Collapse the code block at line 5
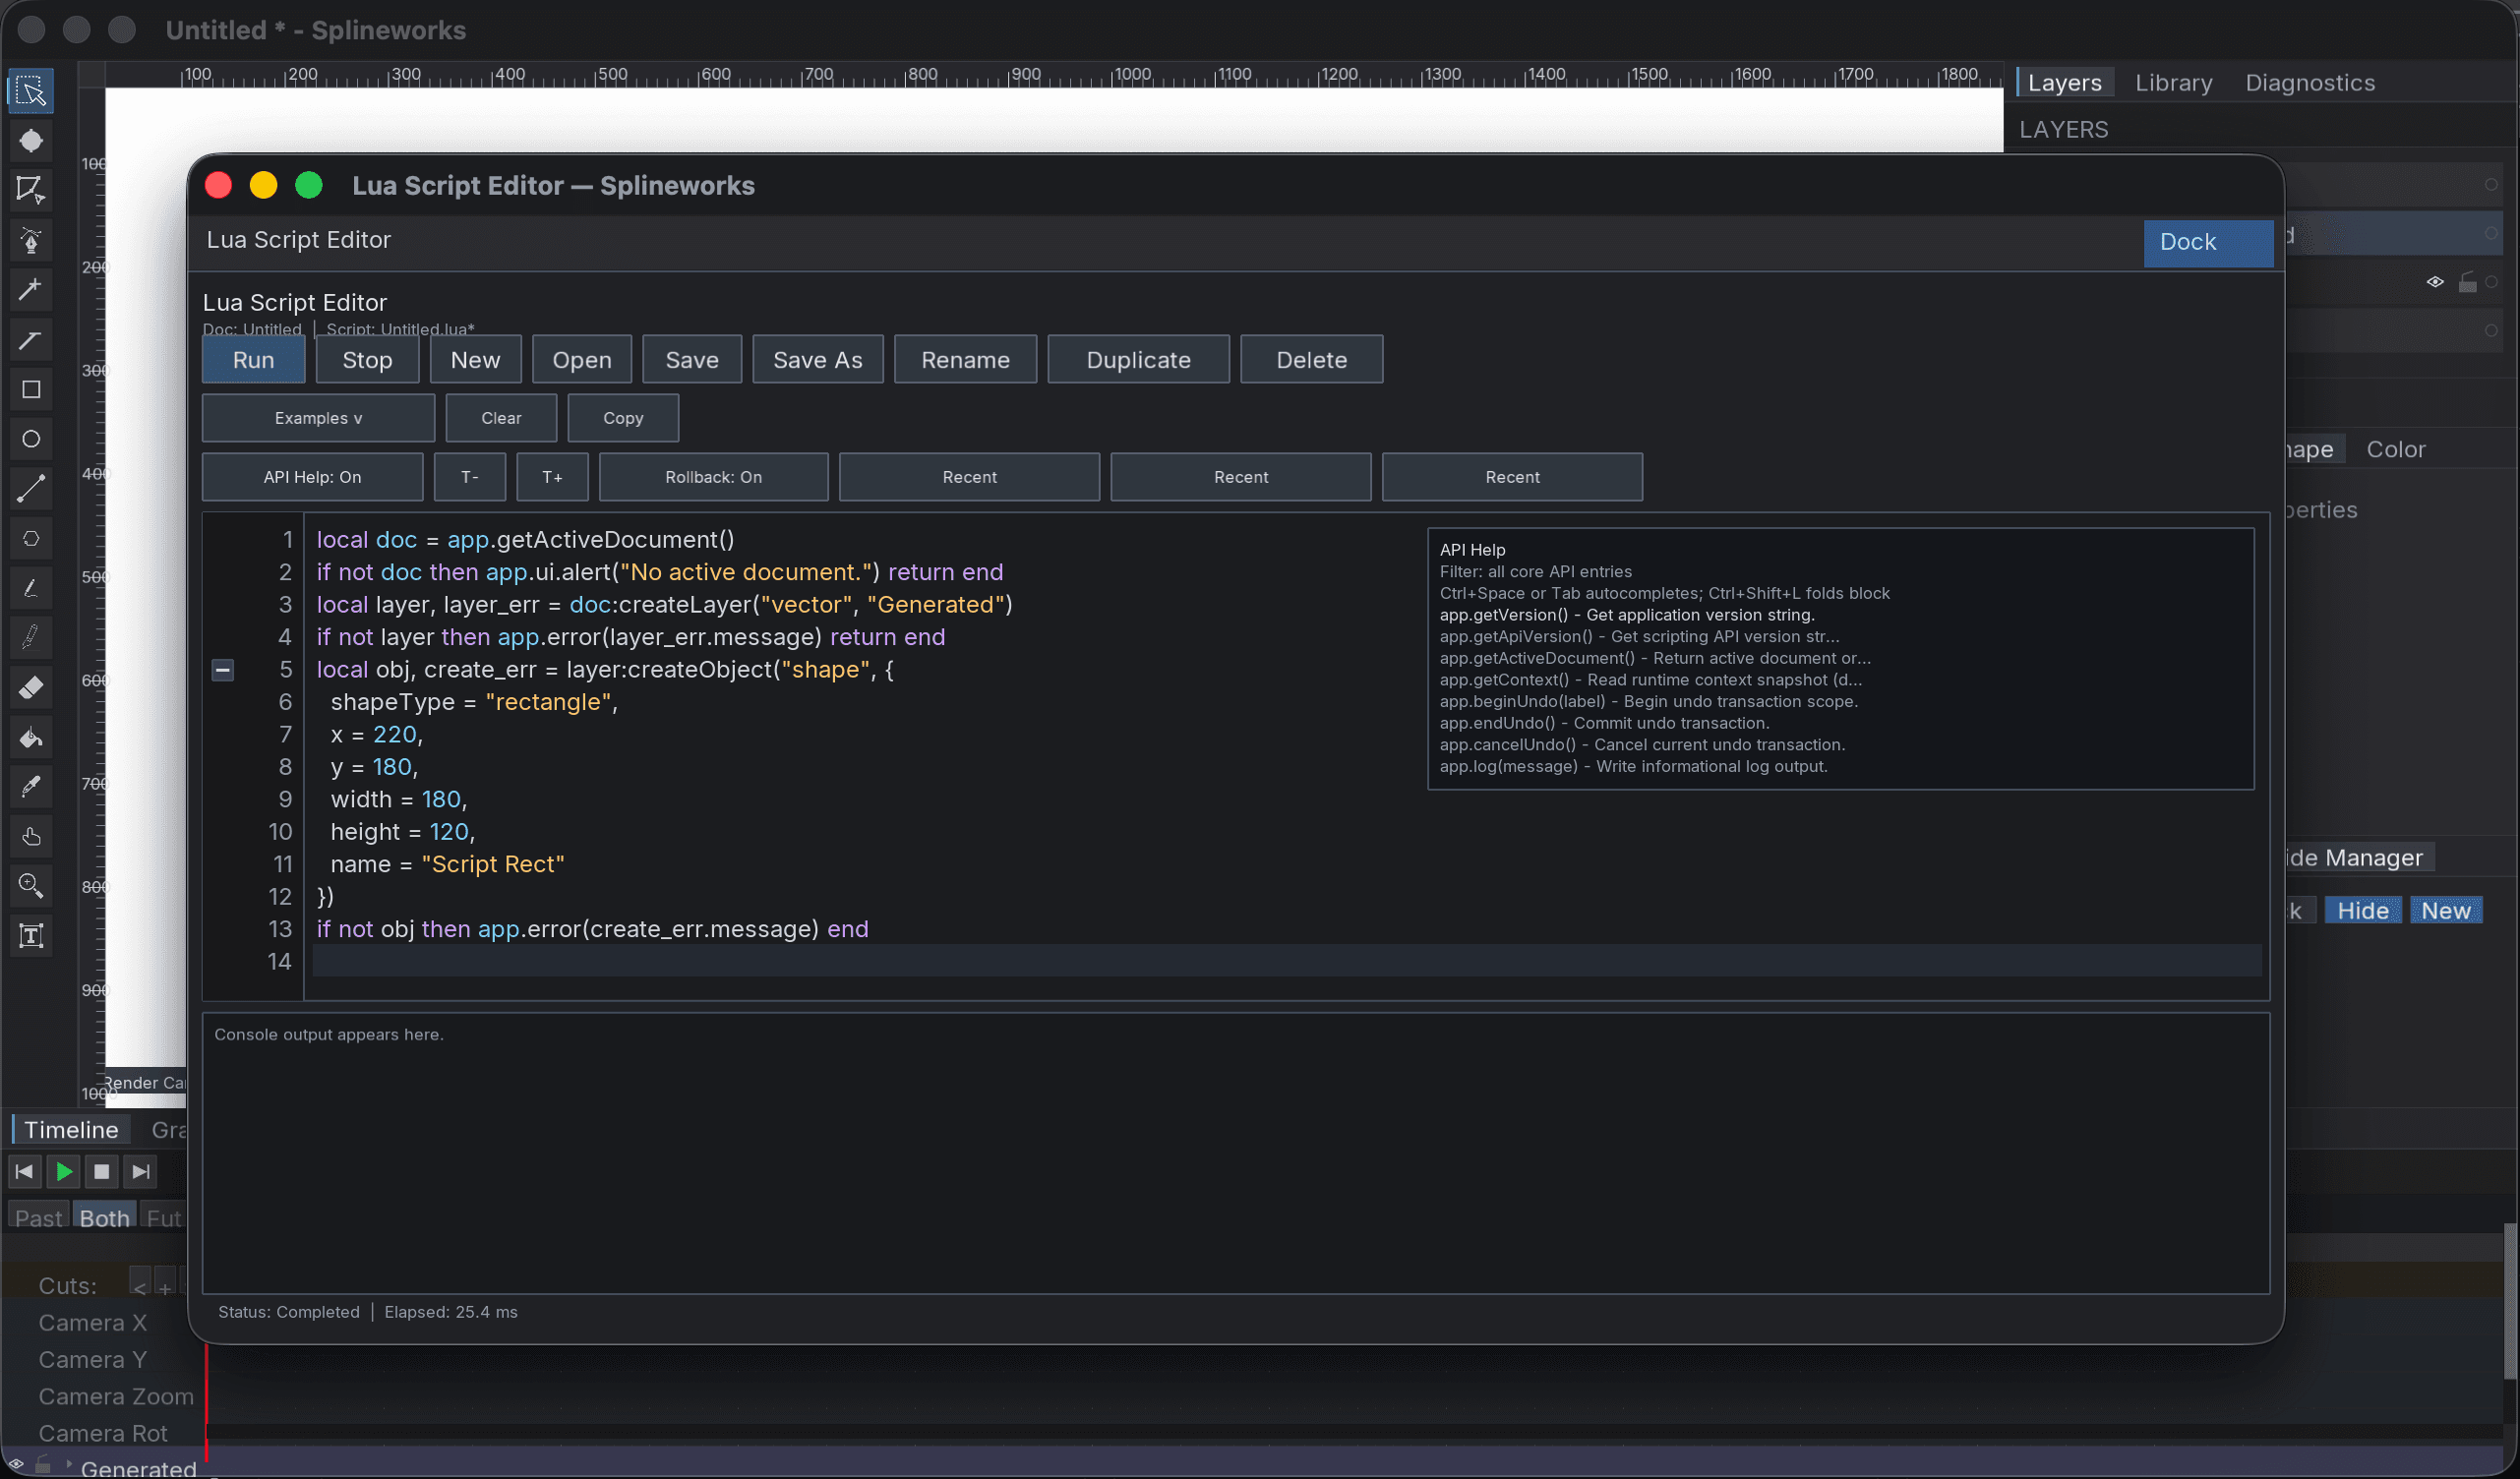The height and width of the screenshot is (1479, 2520). (x=222, y=670)
